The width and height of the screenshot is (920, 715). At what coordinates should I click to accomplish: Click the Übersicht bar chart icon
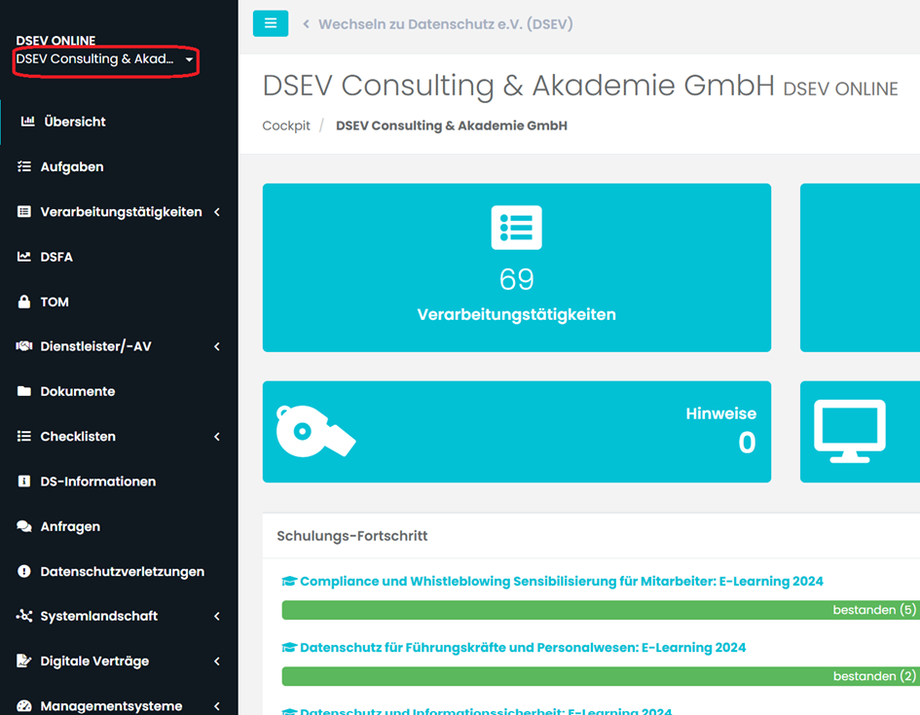pyautogui.click(x=28, y=121)
